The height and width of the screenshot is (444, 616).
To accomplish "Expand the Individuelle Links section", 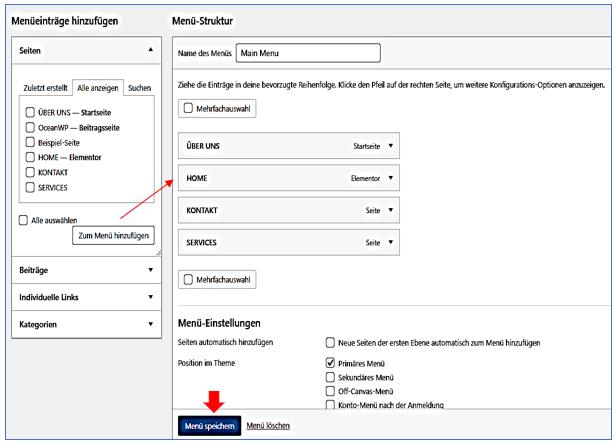I will pos(151,296).
